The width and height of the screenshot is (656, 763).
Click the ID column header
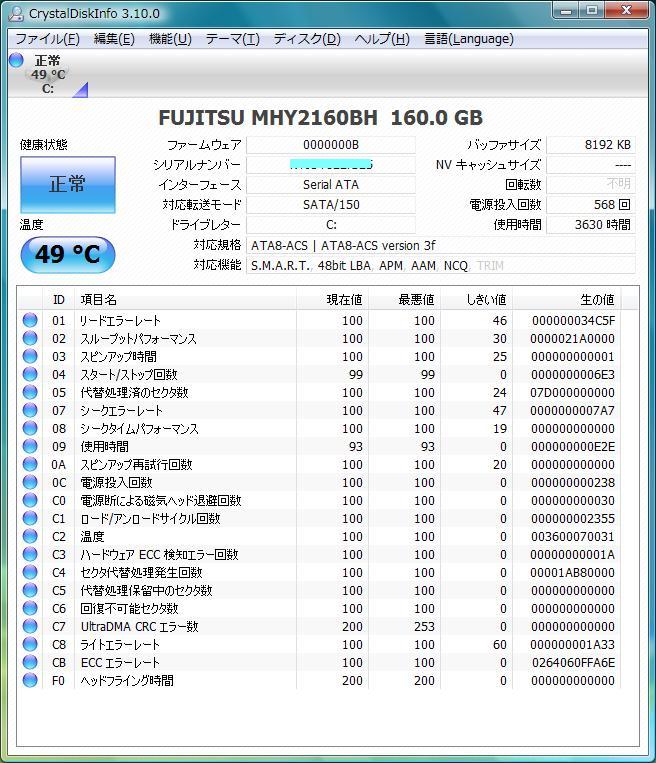point(59,299)
